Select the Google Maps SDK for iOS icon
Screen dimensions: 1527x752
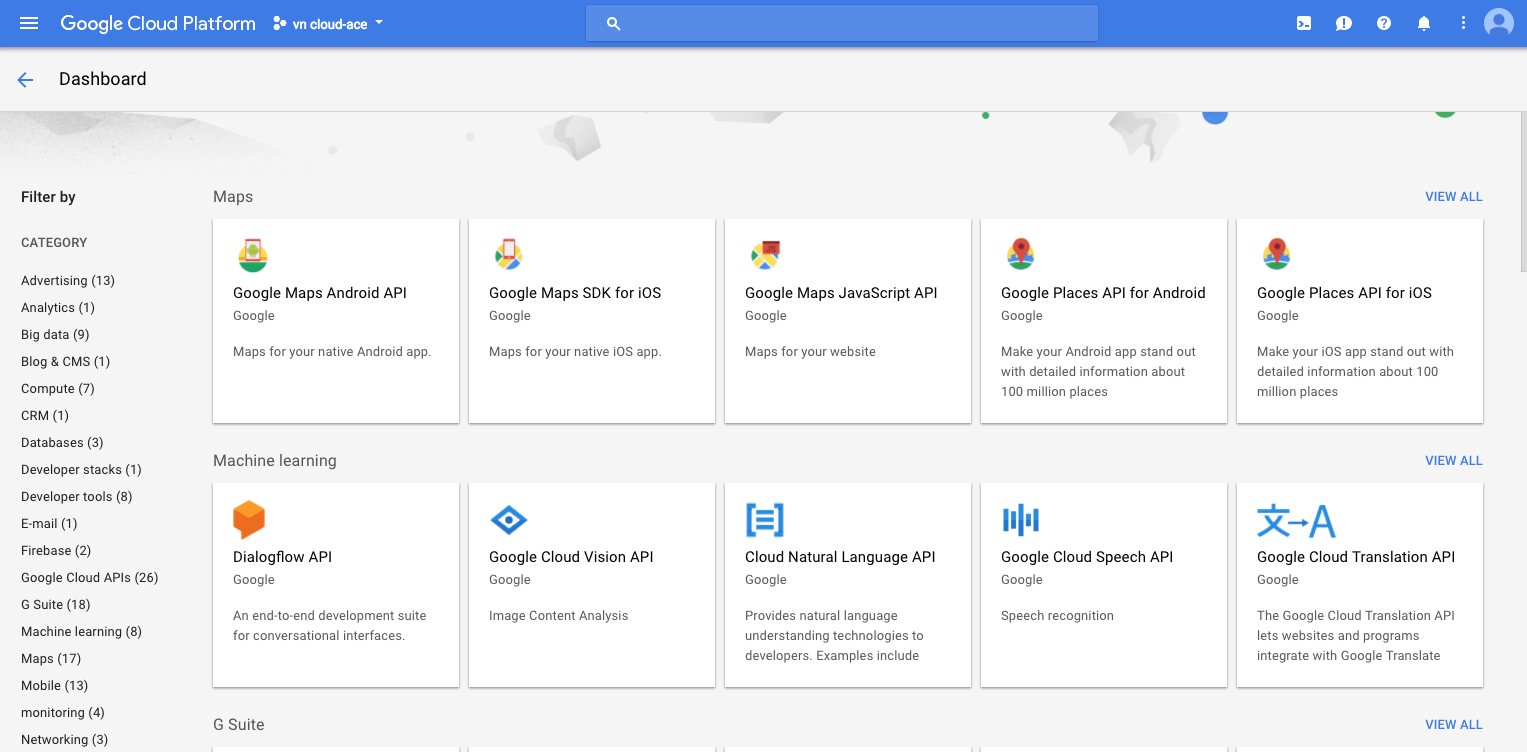(x=509, y=255)
